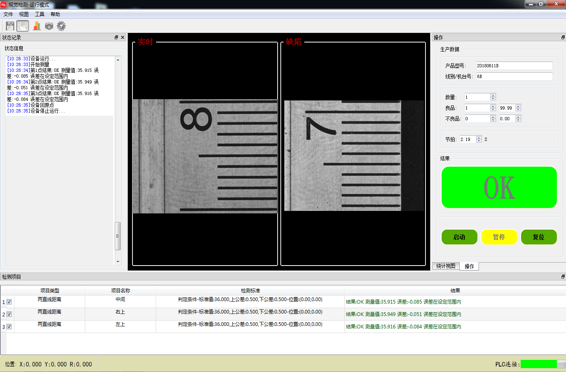Image resolution: width=566 pixels, height=372 pixels.
Task: Float the 状态记录 panel with its pin icon
Action: [x=116, y=37]
